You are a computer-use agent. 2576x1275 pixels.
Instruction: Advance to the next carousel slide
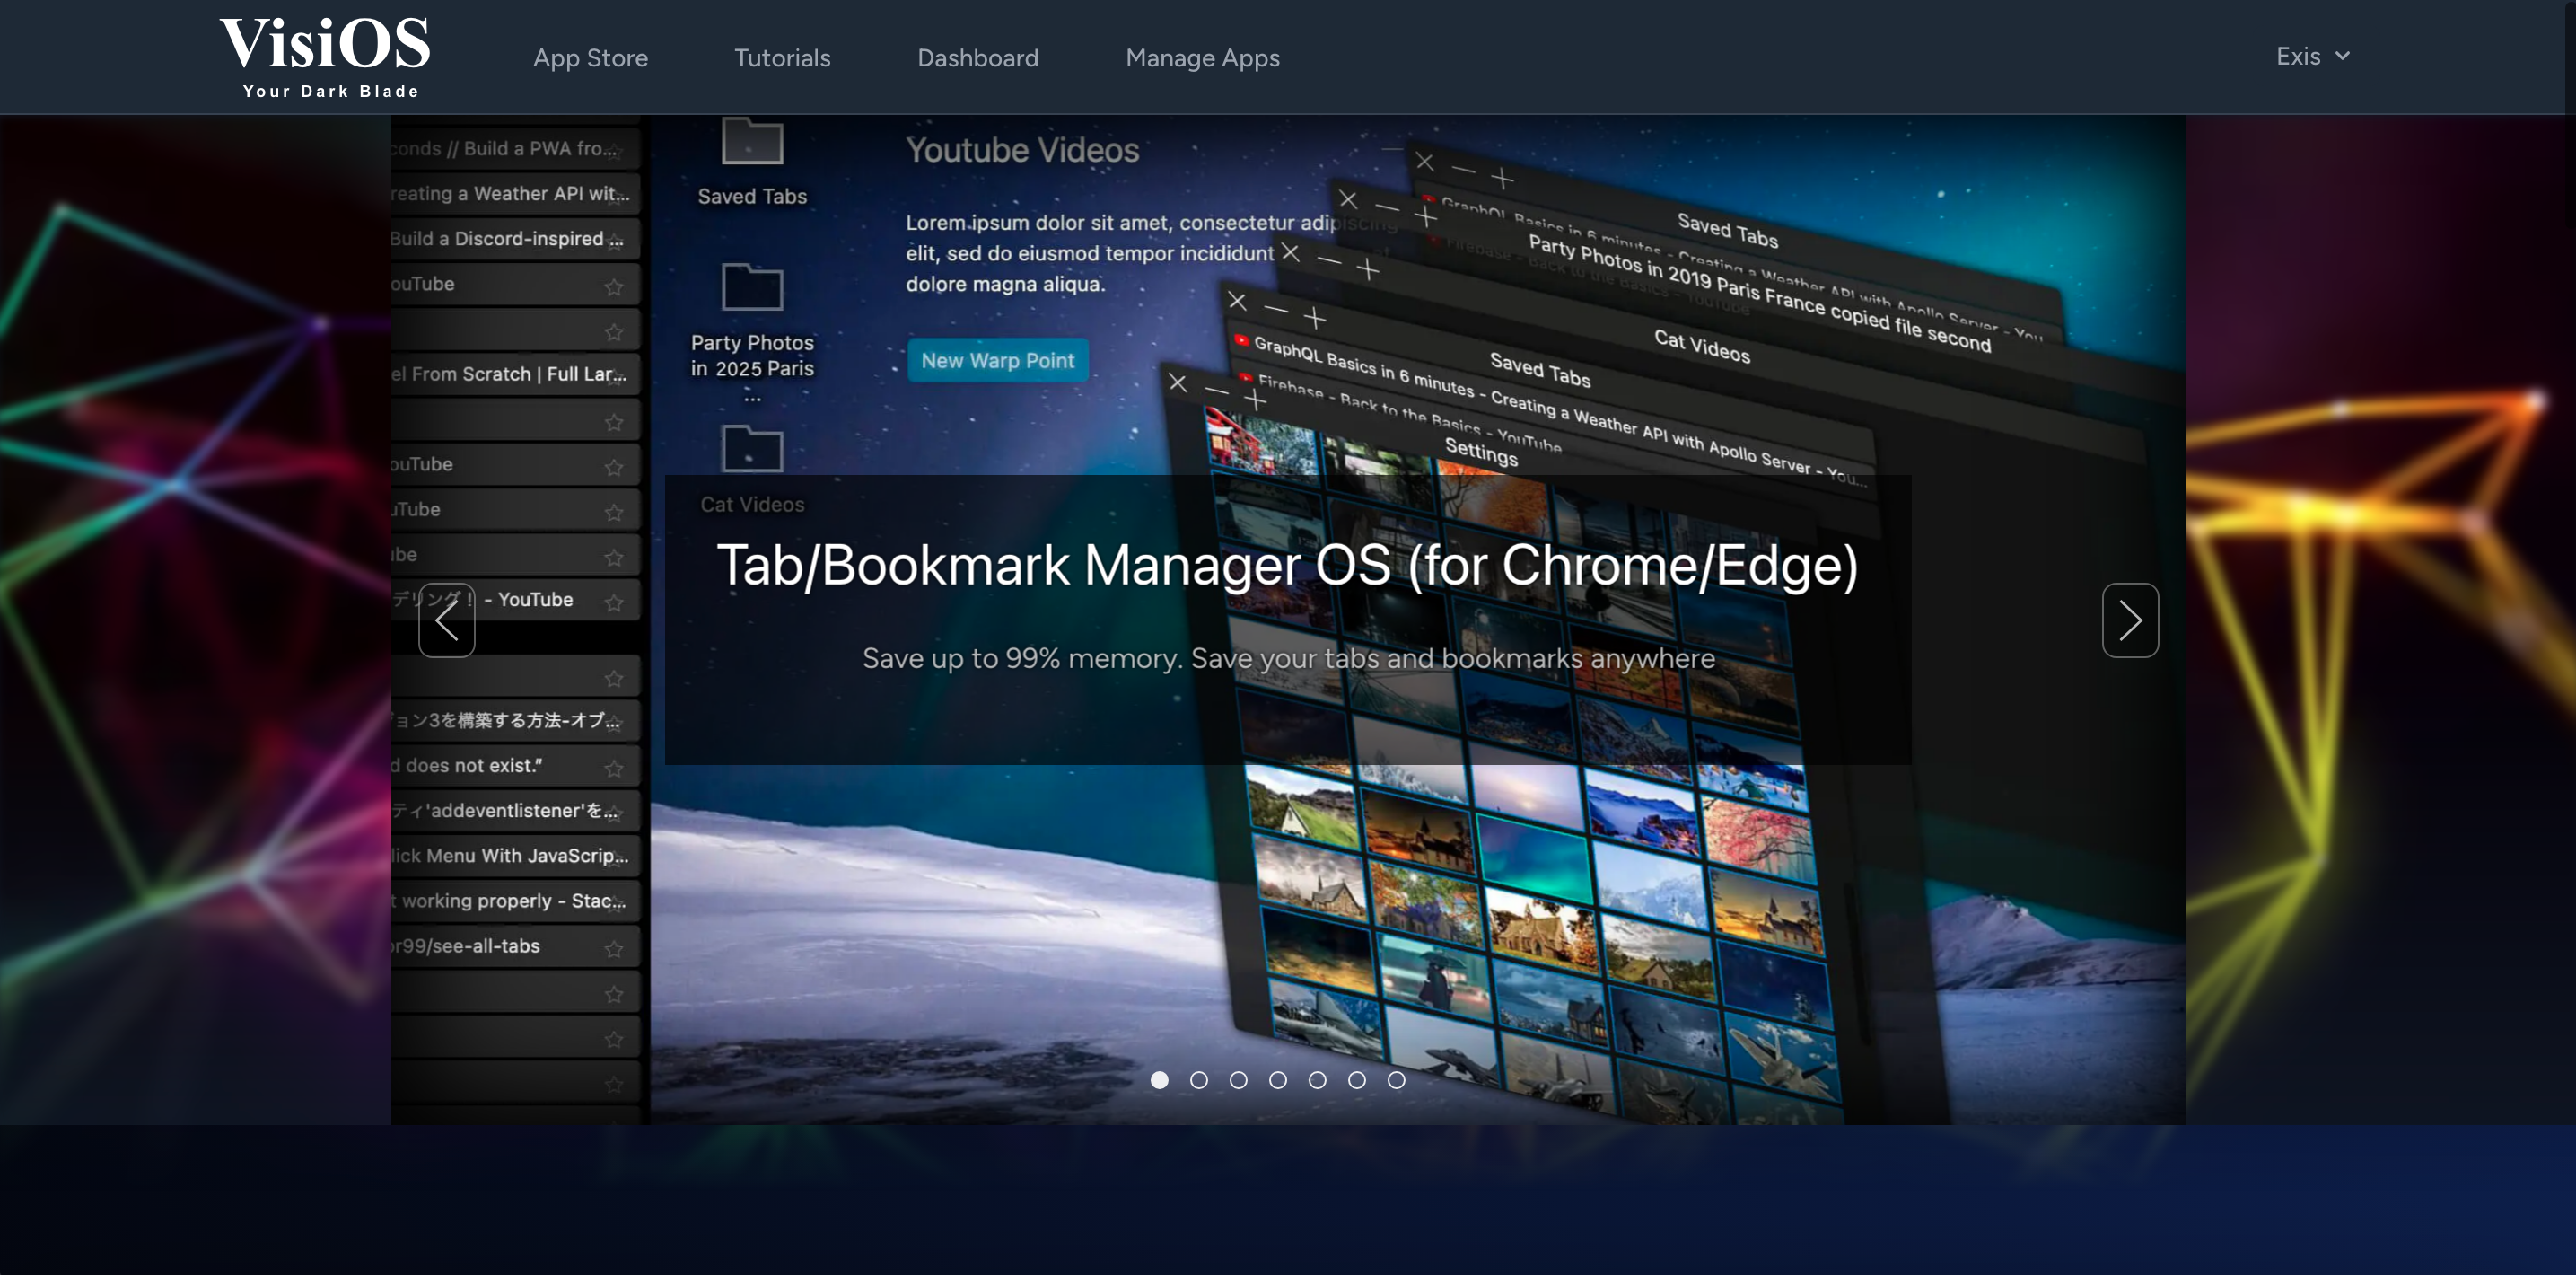pos(2130,620)
